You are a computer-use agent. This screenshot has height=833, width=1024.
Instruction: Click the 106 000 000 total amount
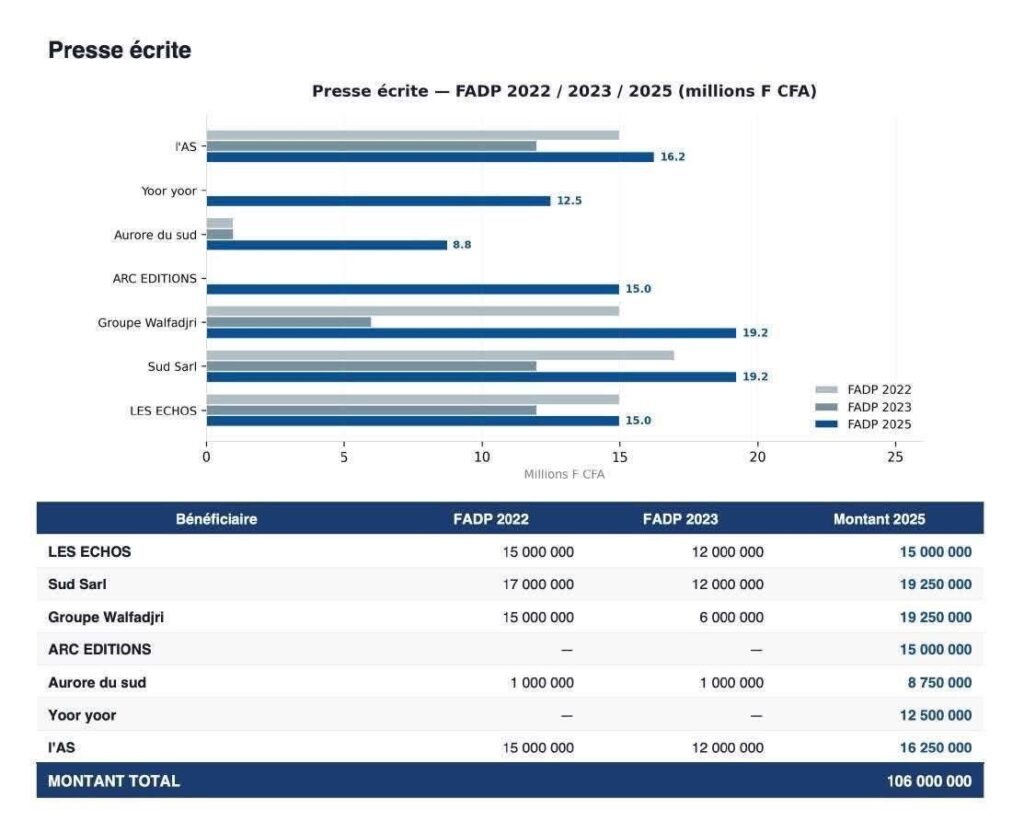click(928, 781)
